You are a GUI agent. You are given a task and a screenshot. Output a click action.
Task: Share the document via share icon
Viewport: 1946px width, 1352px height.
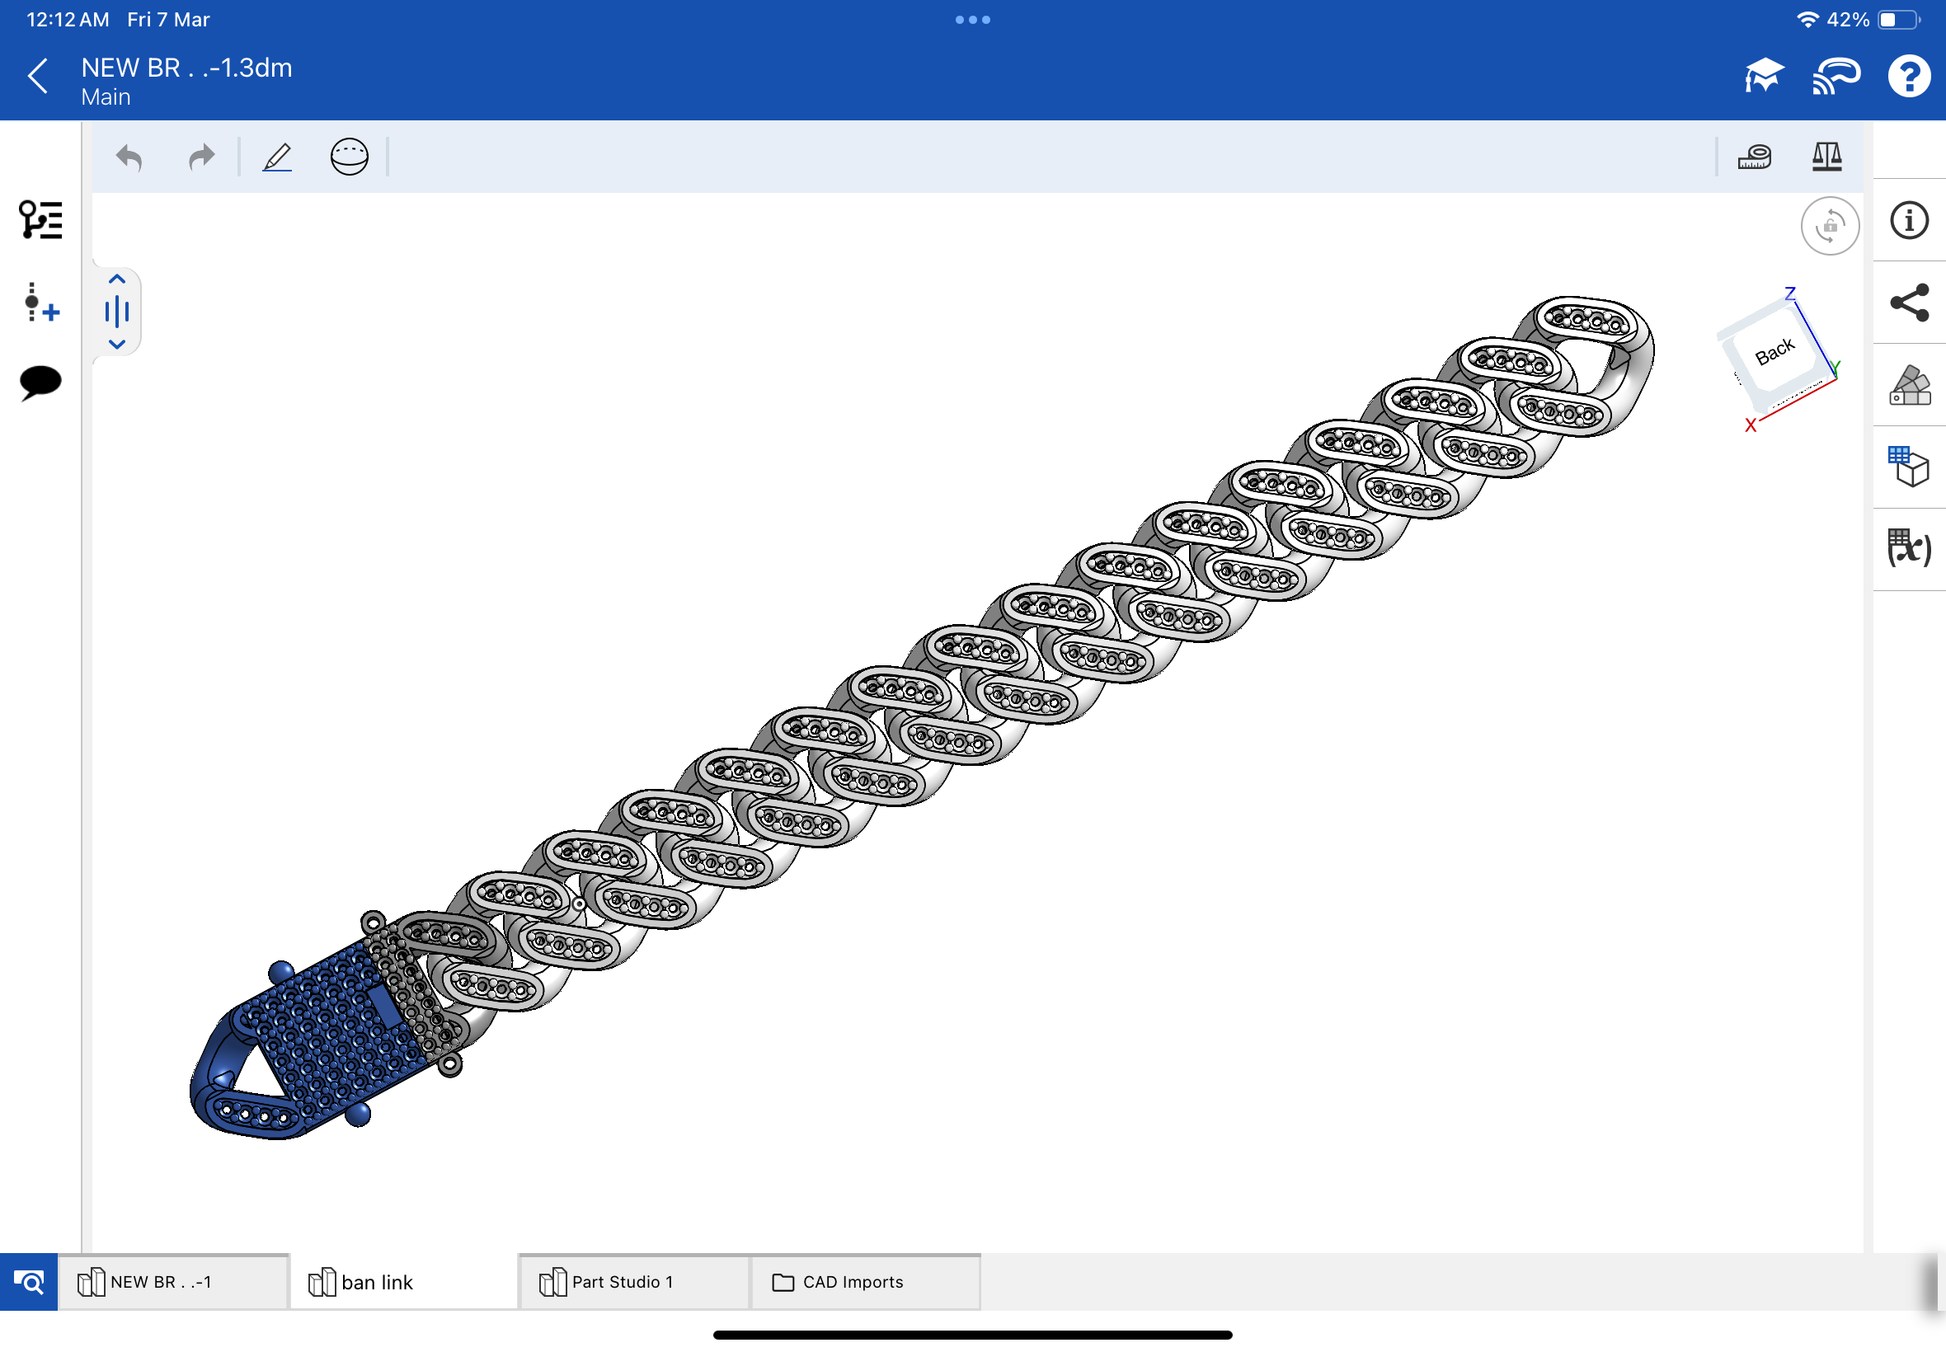[x=1909, y=303]
